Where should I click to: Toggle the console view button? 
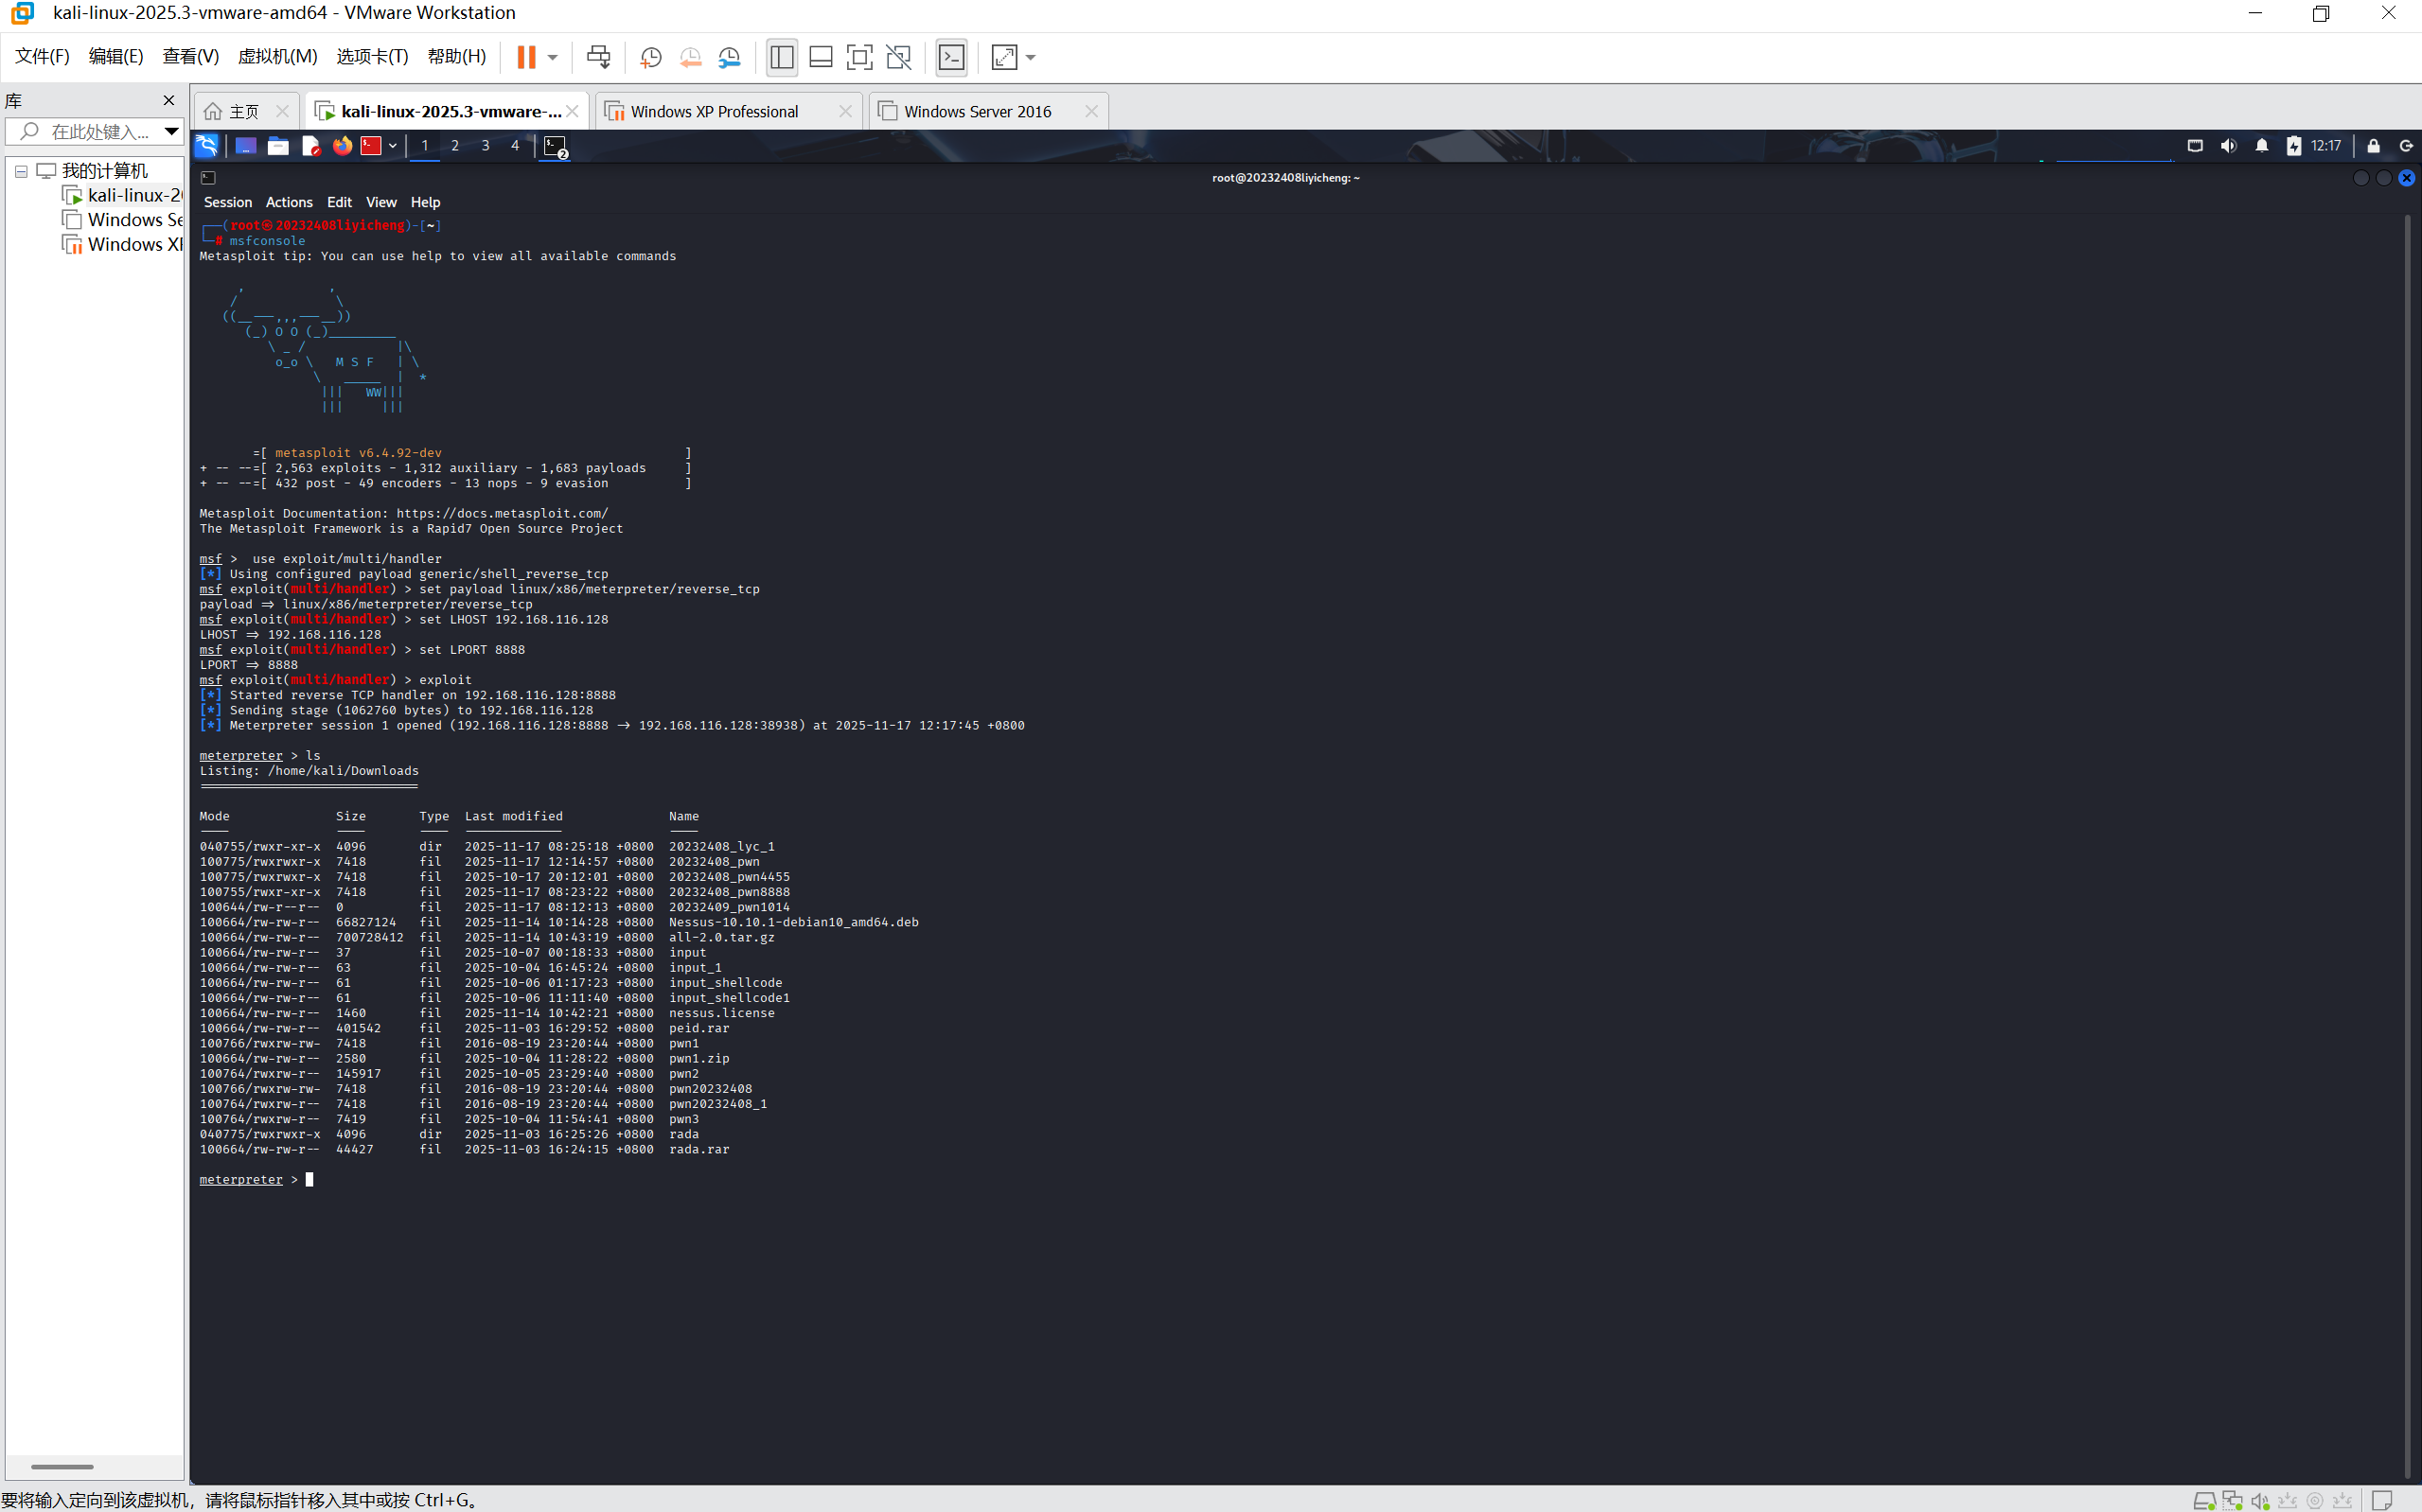tap(951, 57)
